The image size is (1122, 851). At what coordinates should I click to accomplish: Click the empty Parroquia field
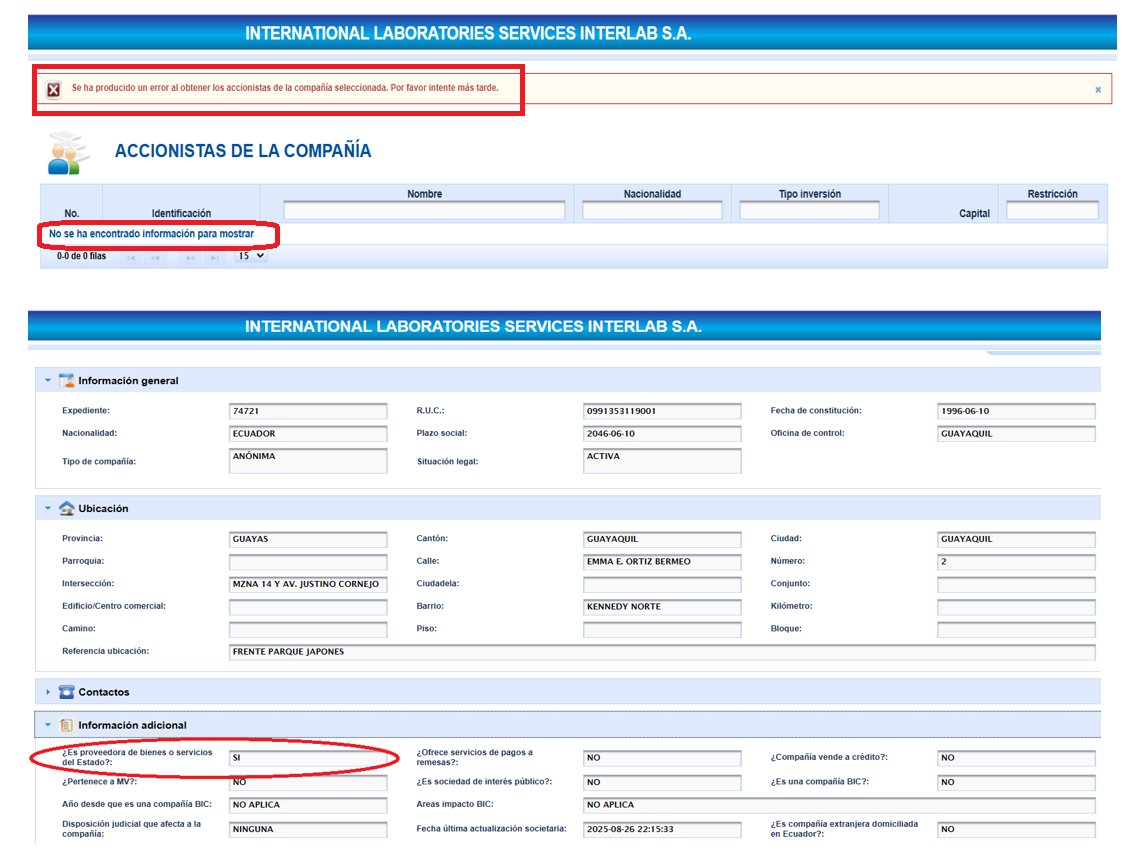point(308,562)
